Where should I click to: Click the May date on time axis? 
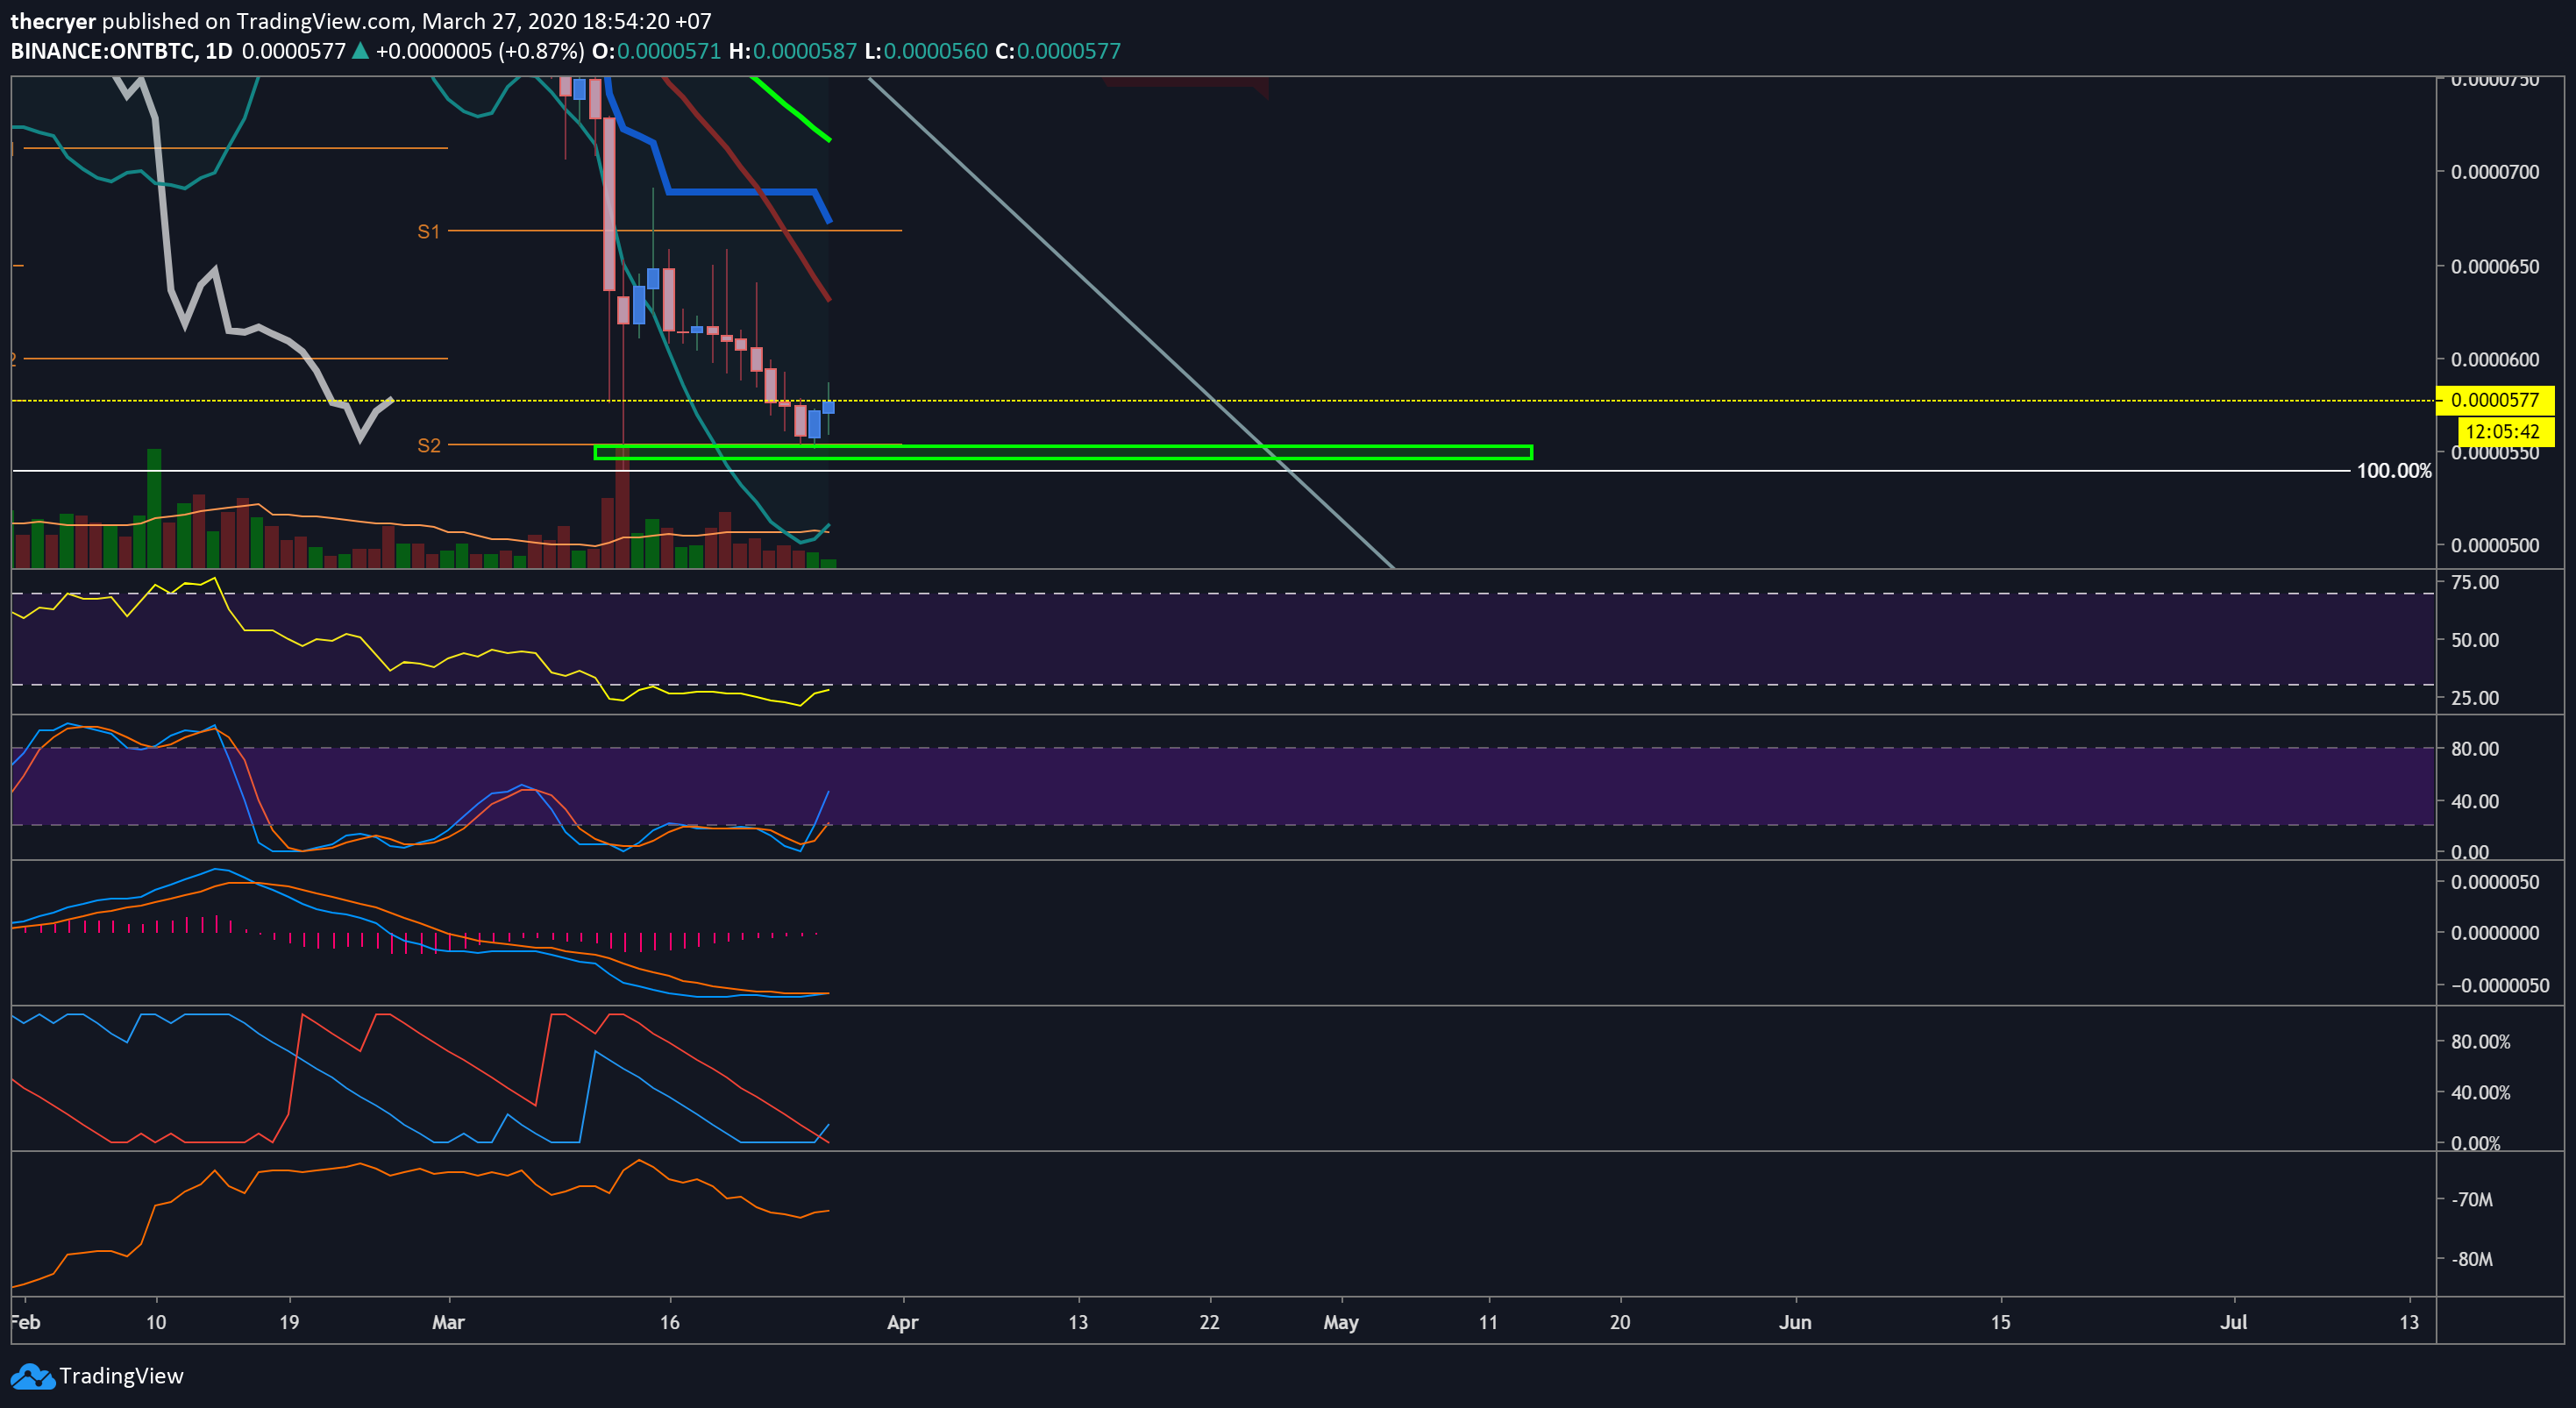click(1340, 1322)
